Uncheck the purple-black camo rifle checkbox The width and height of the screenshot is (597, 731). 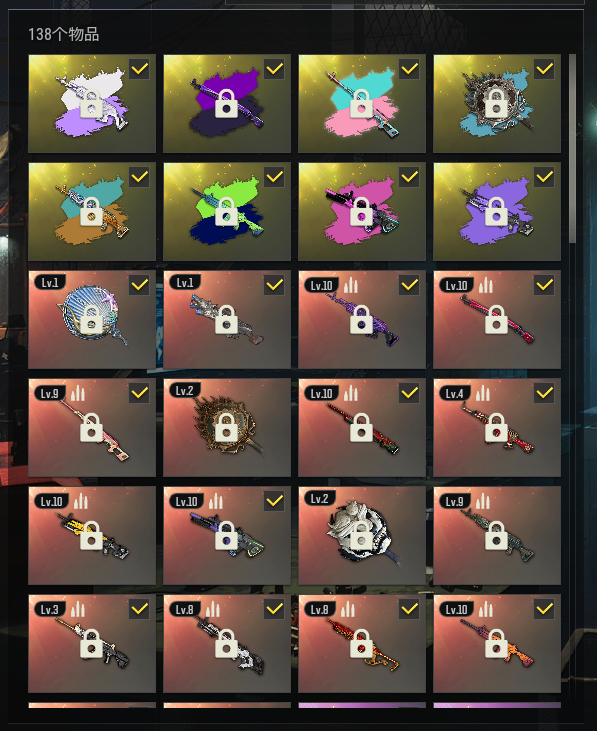[x=274, y=69]
